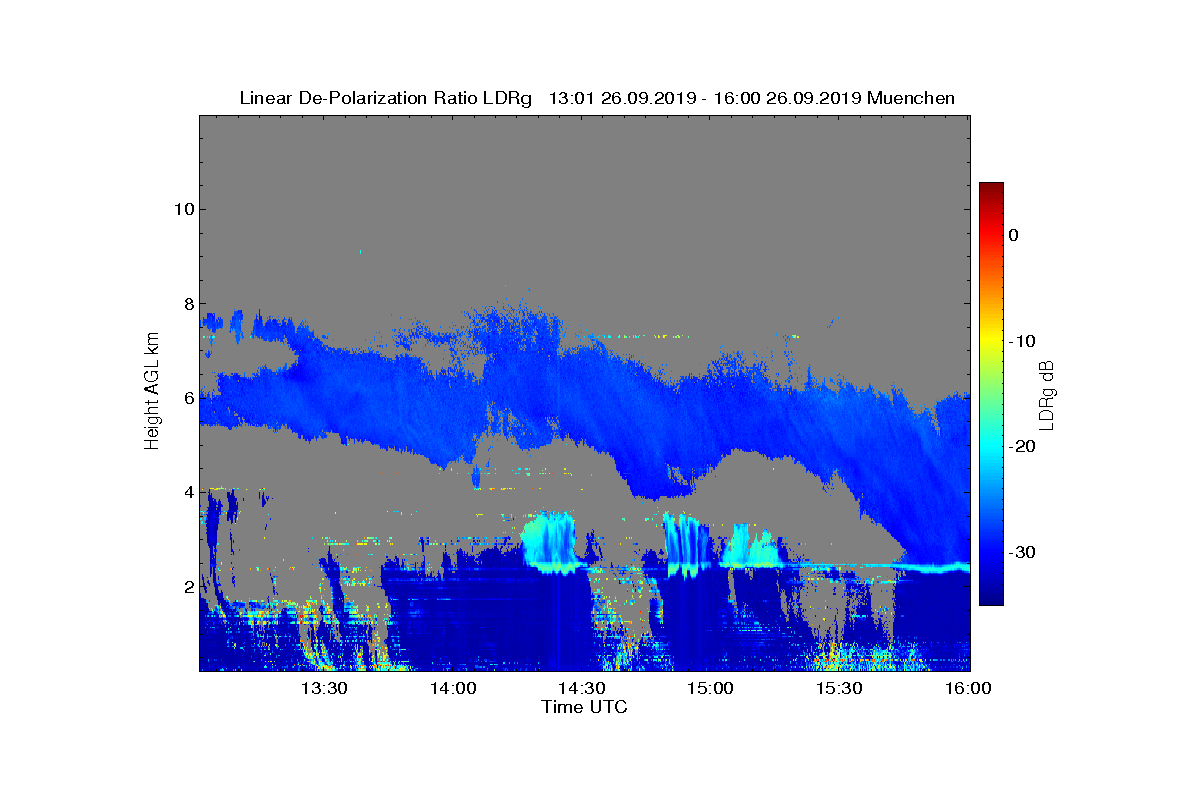Click the yellow band of the colorbar
The image size is (1200, 800).
tap(991, 341)
